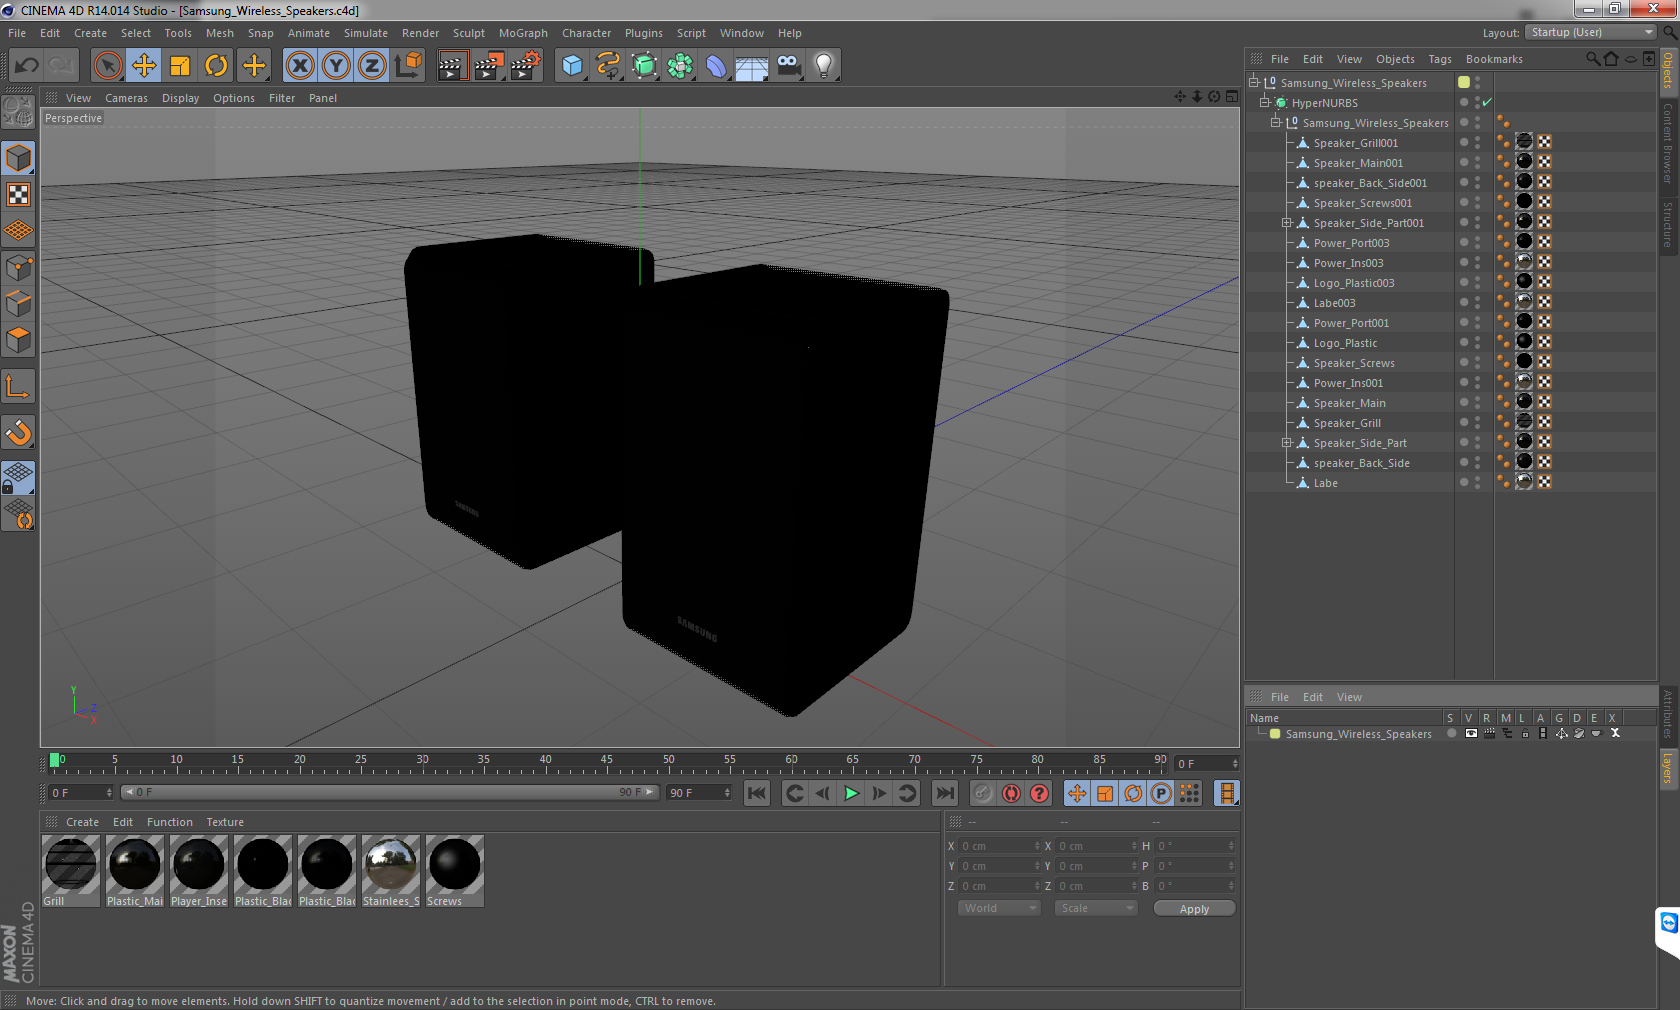
Task: Enable Snap magnet icon
Action: point(18,433)
